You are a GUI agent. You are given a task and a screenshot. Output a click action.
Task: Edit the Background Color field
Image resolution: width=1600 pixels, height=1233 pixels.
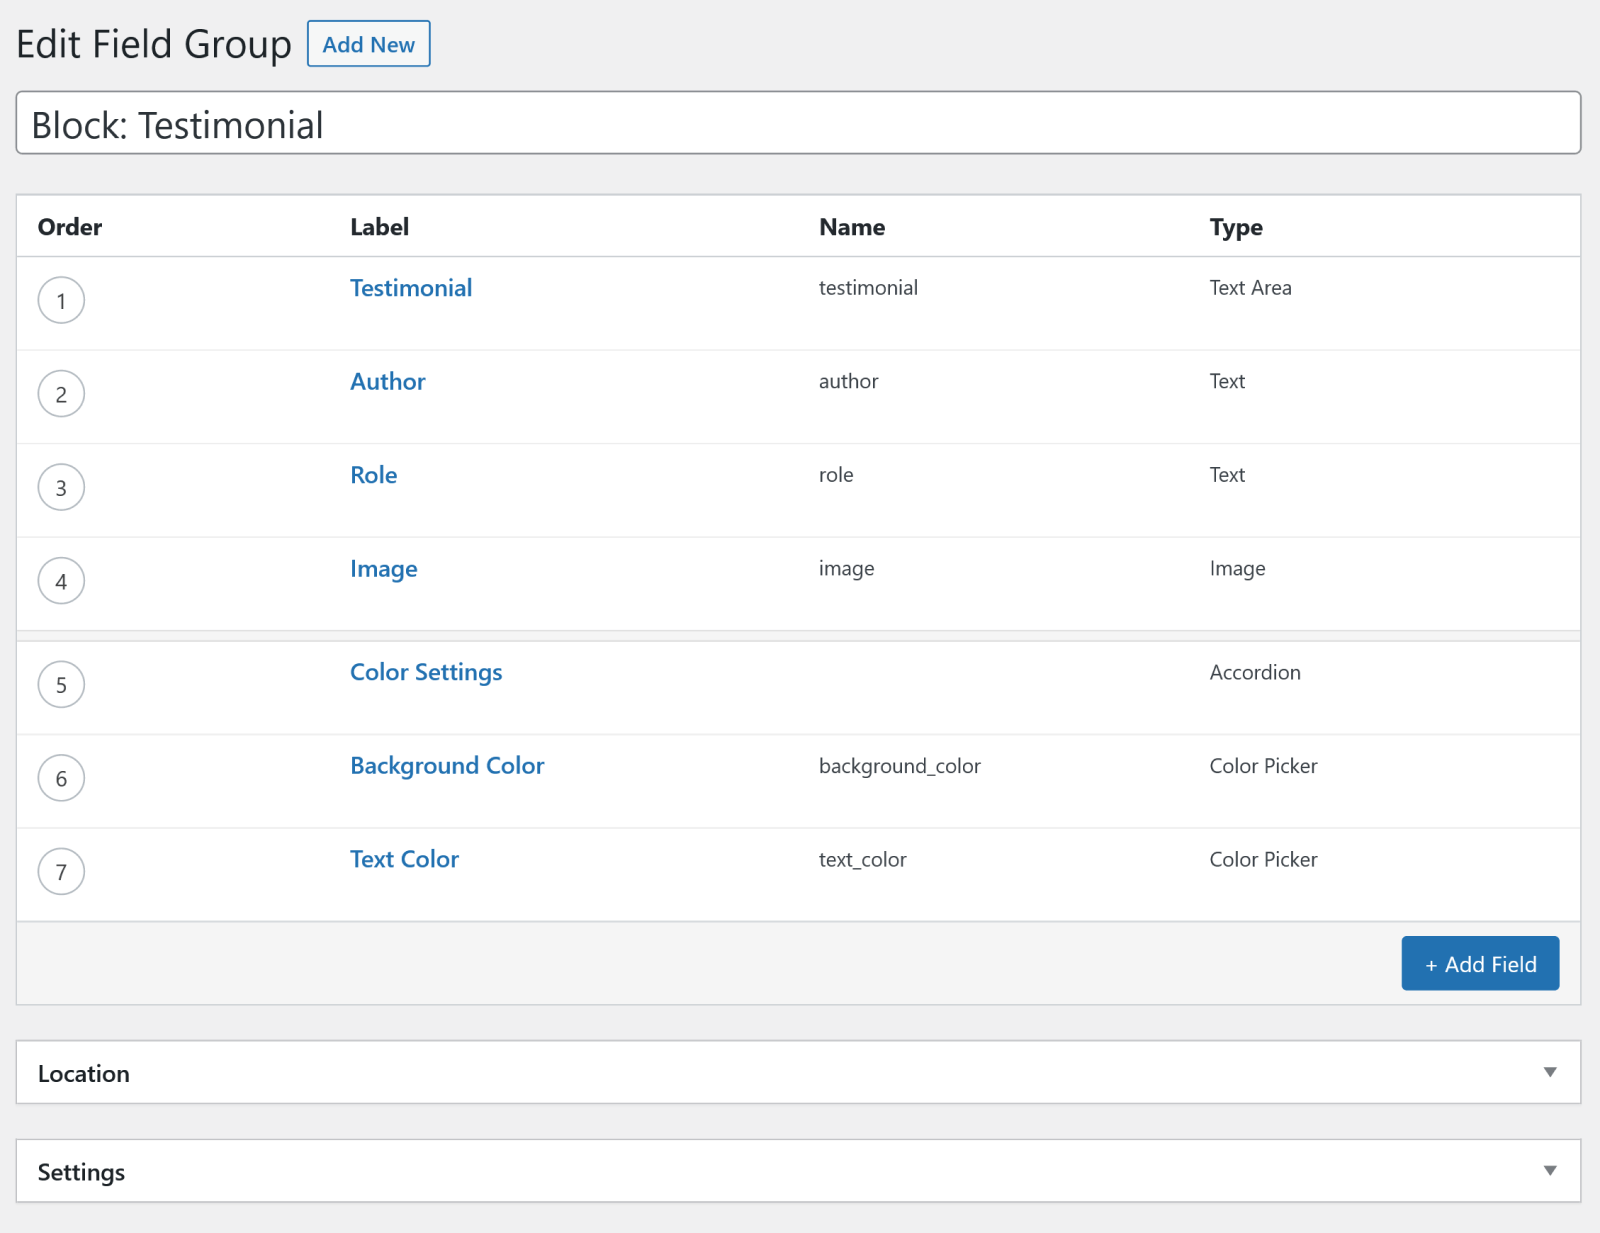point(447,765)
